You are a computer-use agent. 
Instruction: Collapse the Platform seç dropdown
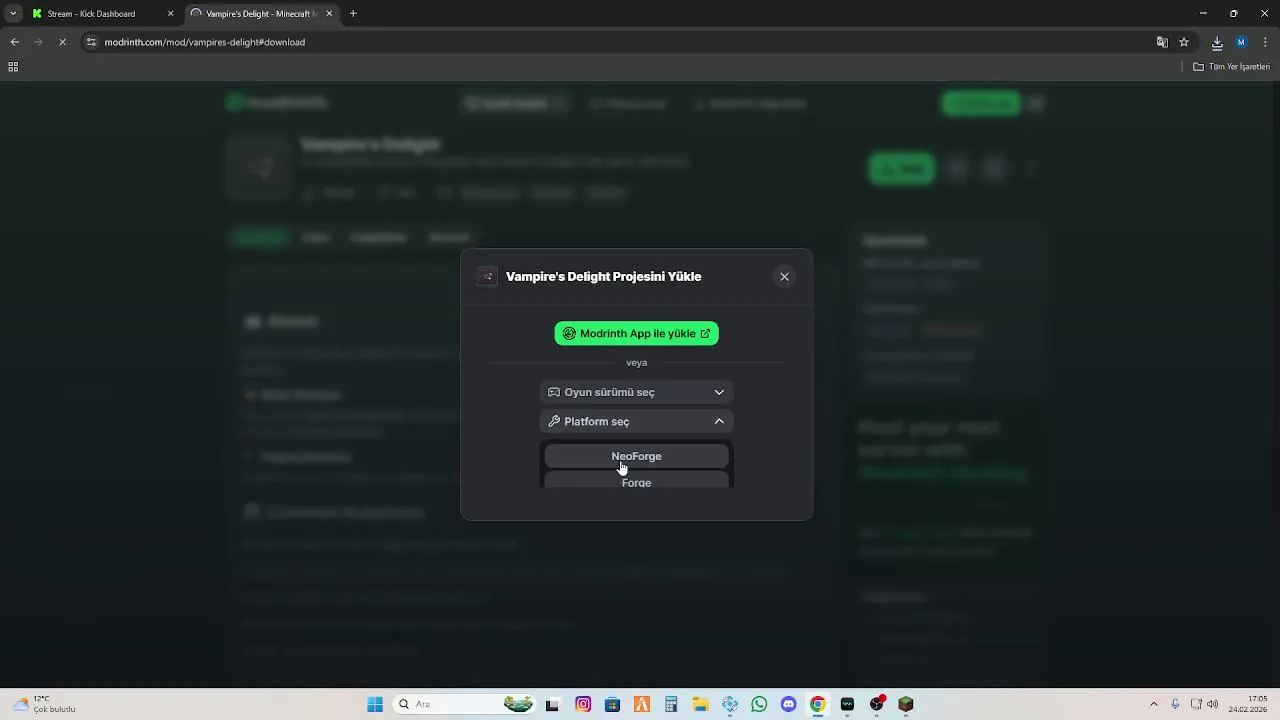(x=636, y=421)
